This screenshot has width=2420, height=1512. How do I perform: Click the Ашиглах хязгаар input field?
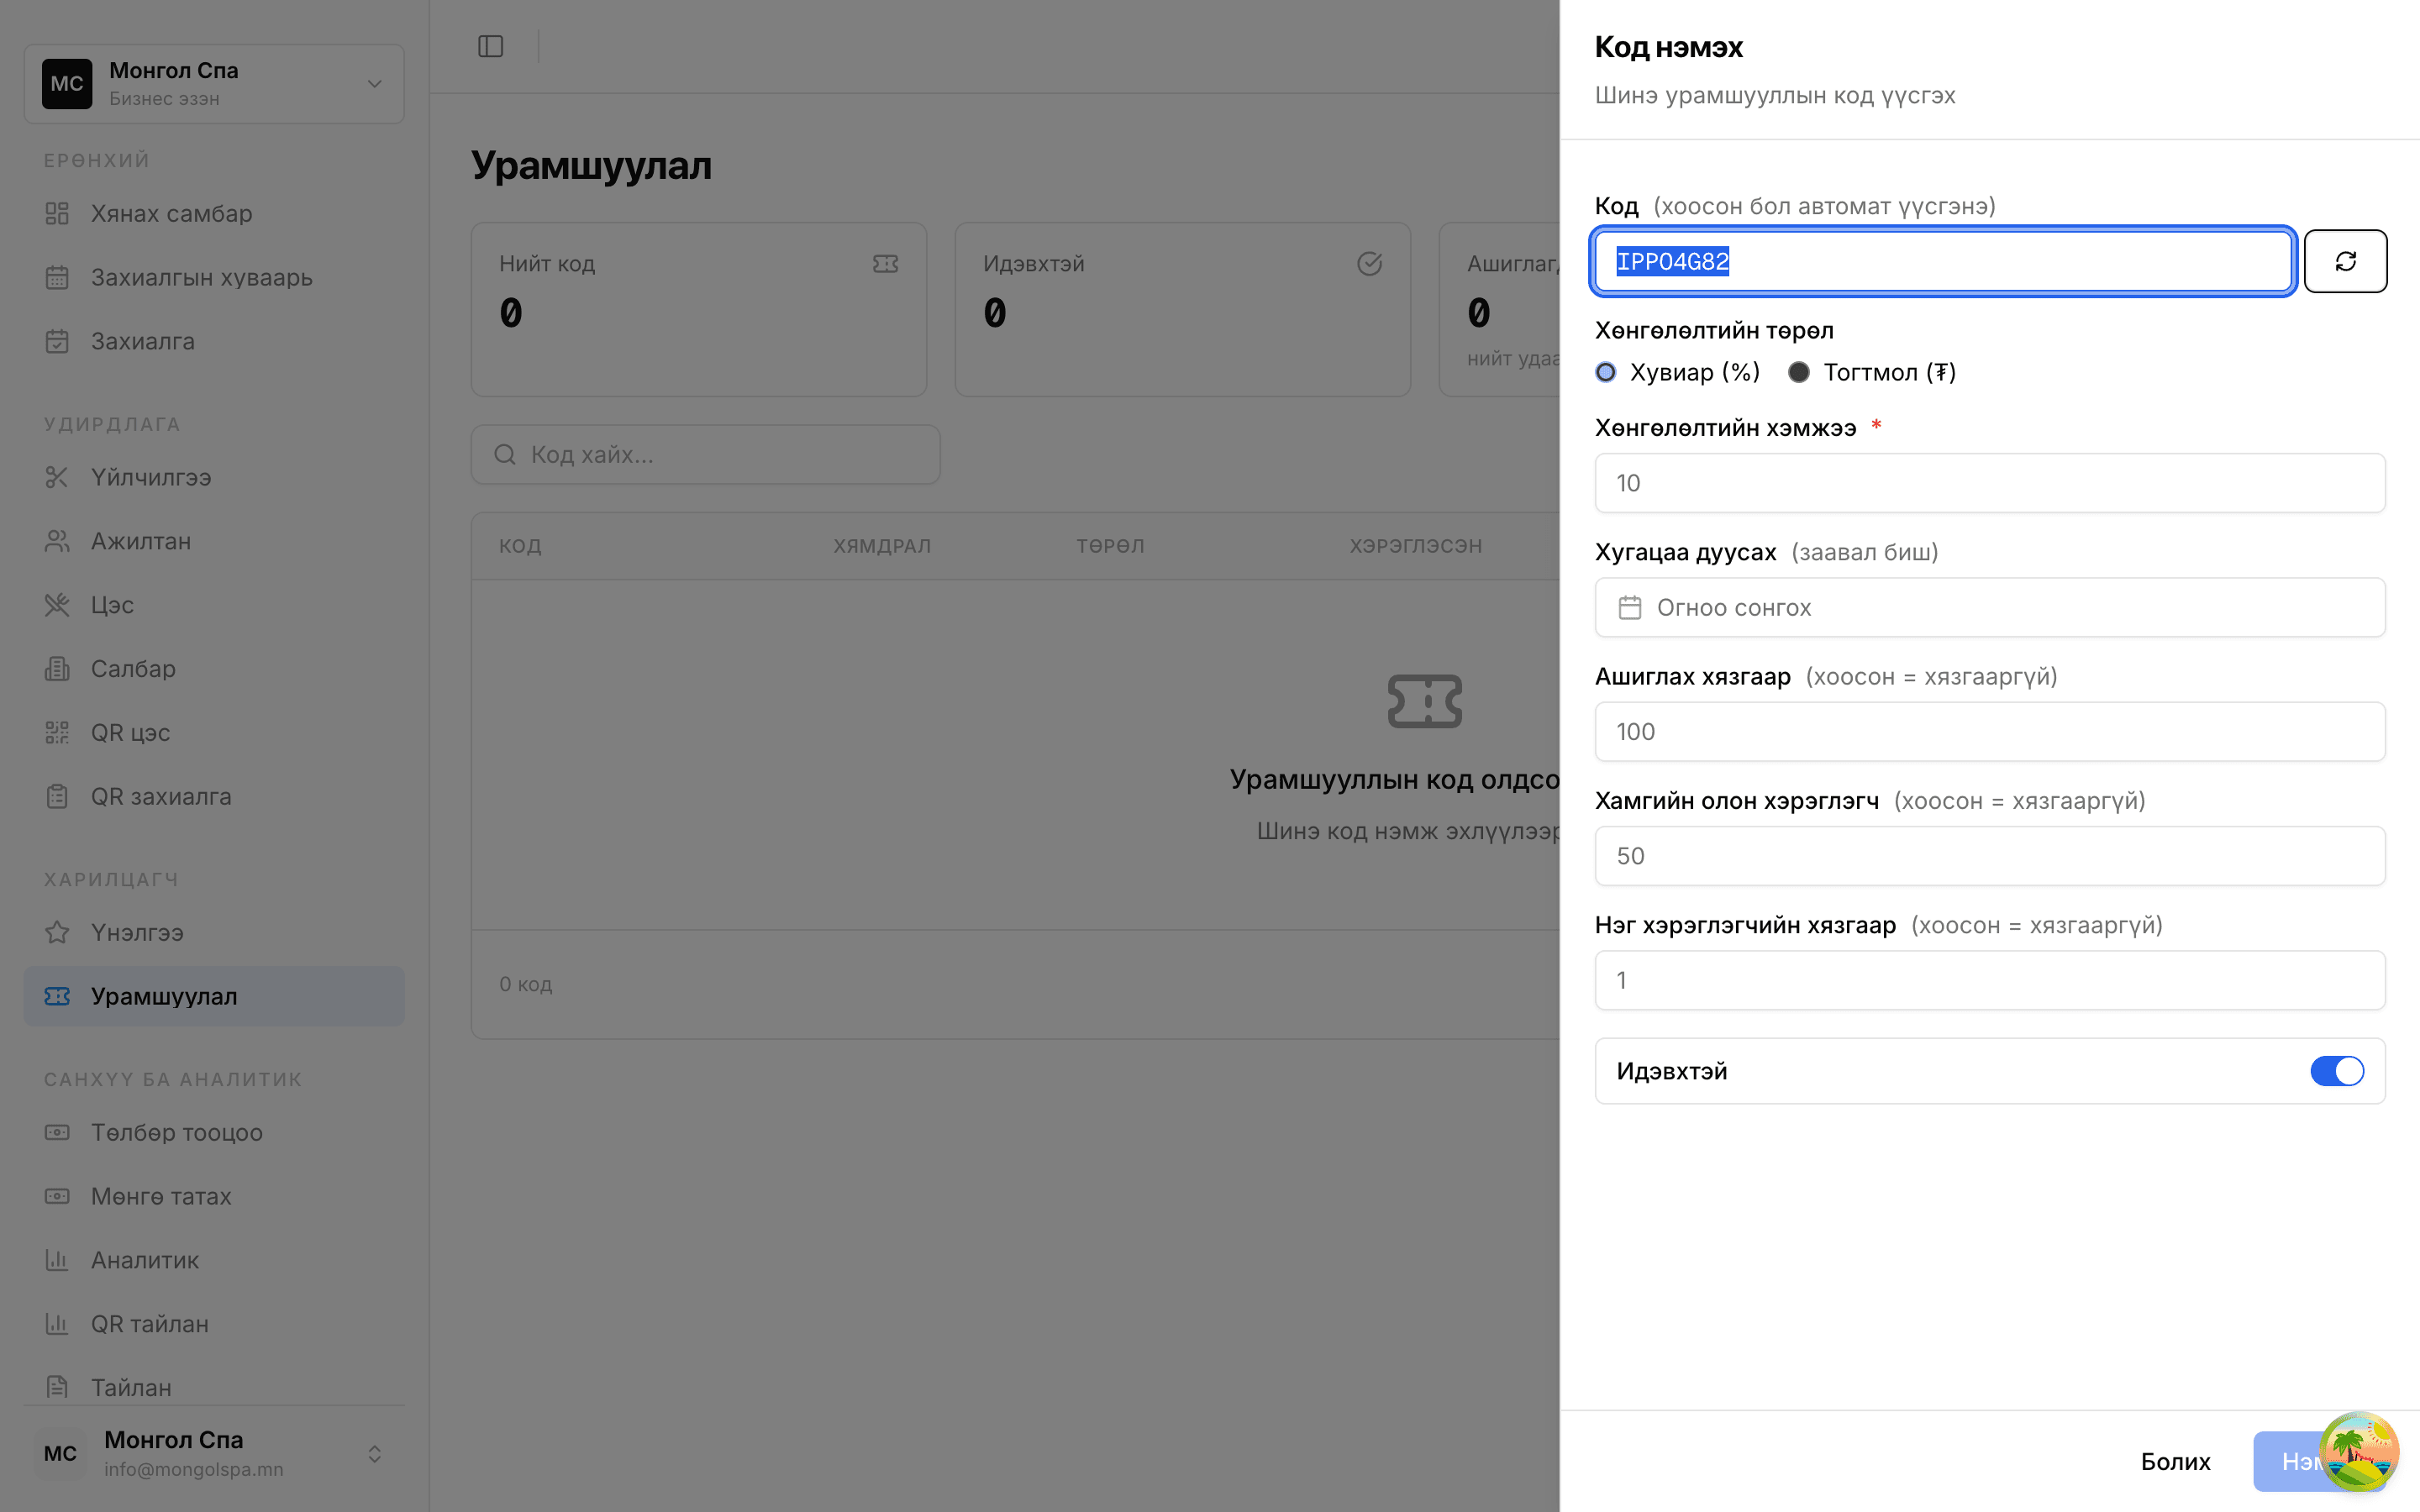(x=1990, y=731)
